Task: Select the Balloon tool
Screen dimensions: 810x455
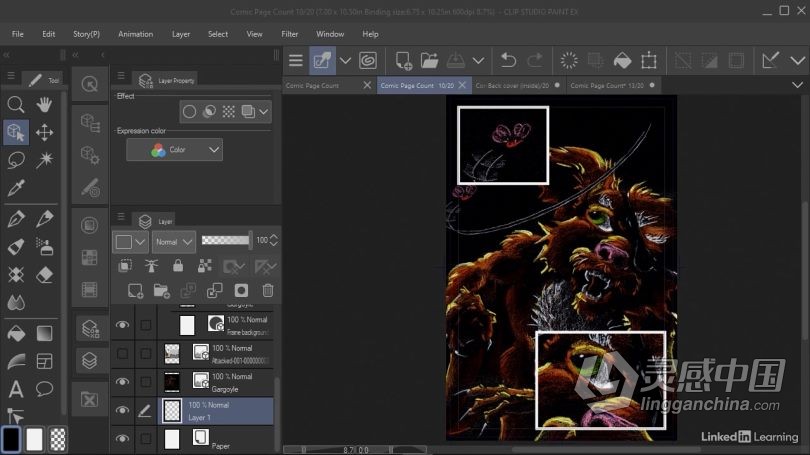Action: pyautogui.click(x=44, y=389)
